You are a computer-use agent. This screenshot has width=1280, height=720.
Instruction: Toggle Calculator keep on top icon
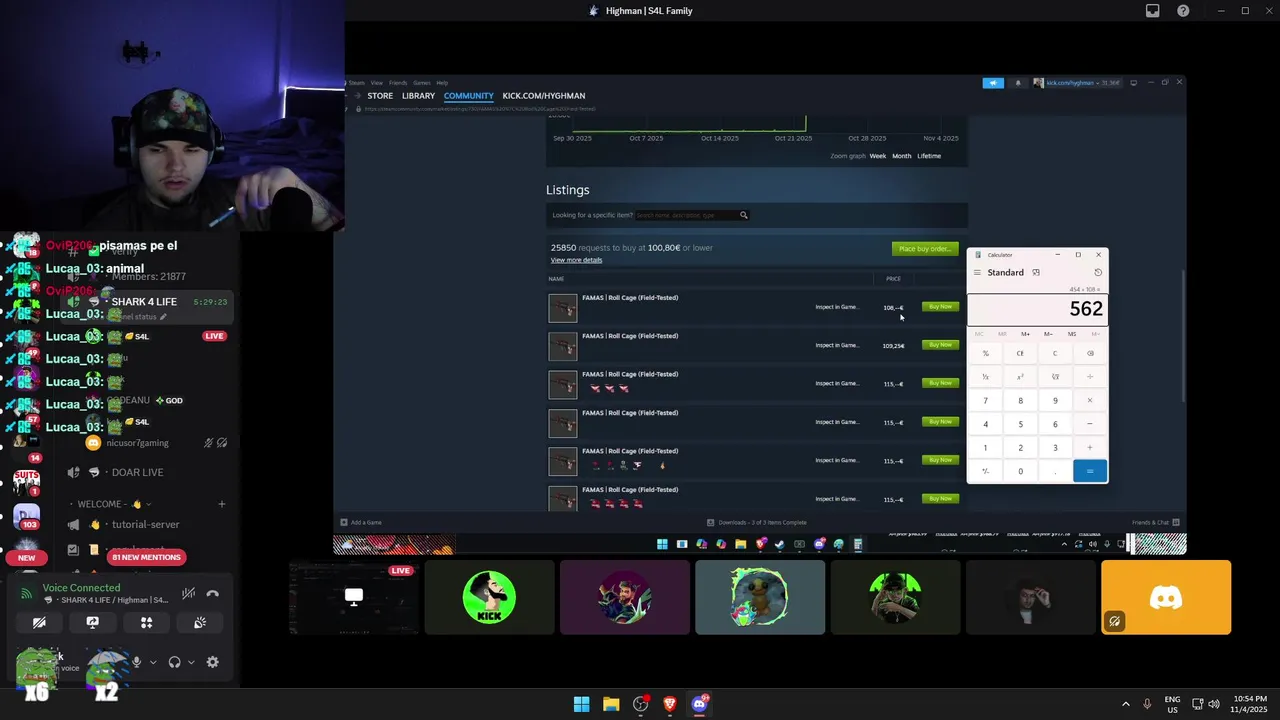pyautogui.click(x=1036, y=273)
